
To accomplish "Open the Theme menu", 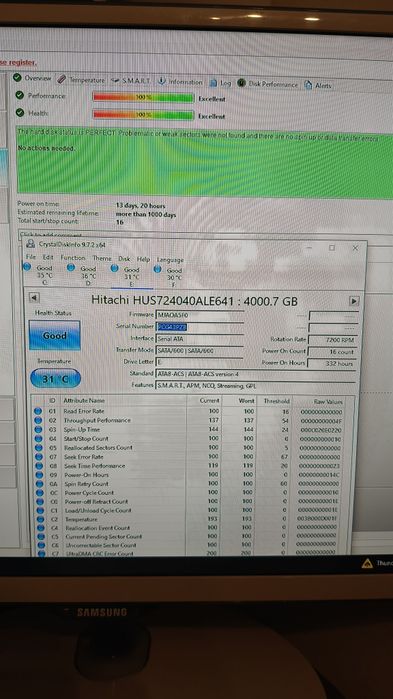I will pos(102,258).
